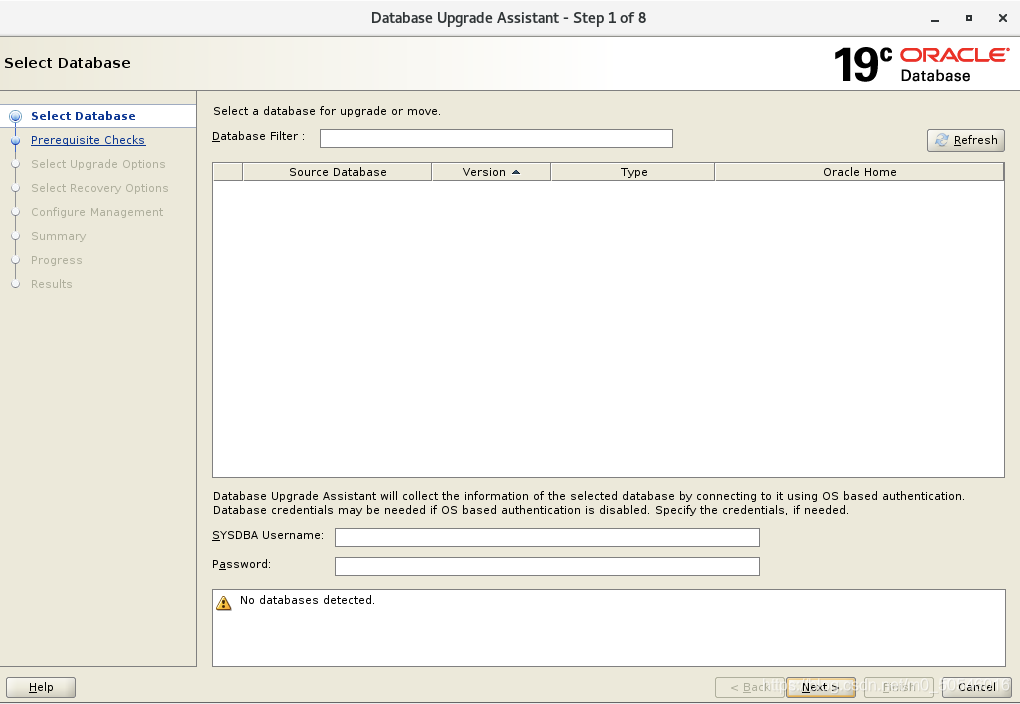Cancel the upgrade assistant
1020x704 pixels.
pyautogui.click(x=976, y=687)
